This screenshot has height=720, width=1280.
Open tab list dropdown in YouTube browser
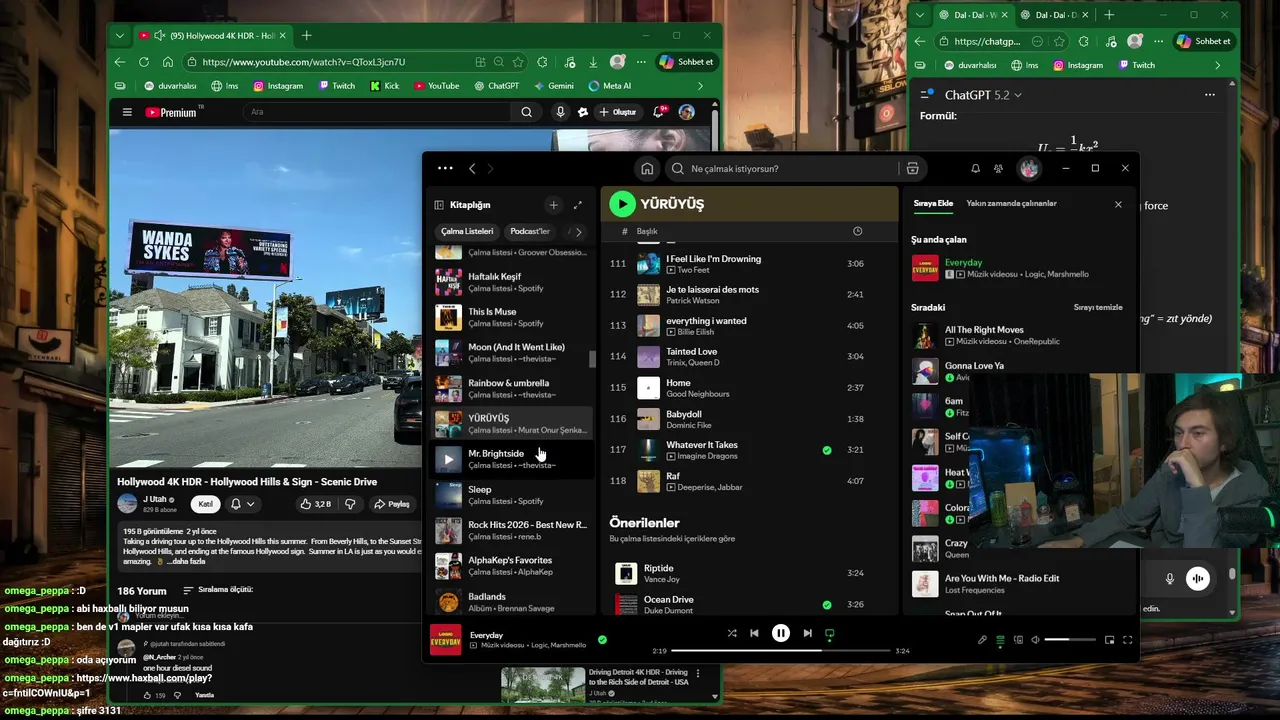click(120, 36)
